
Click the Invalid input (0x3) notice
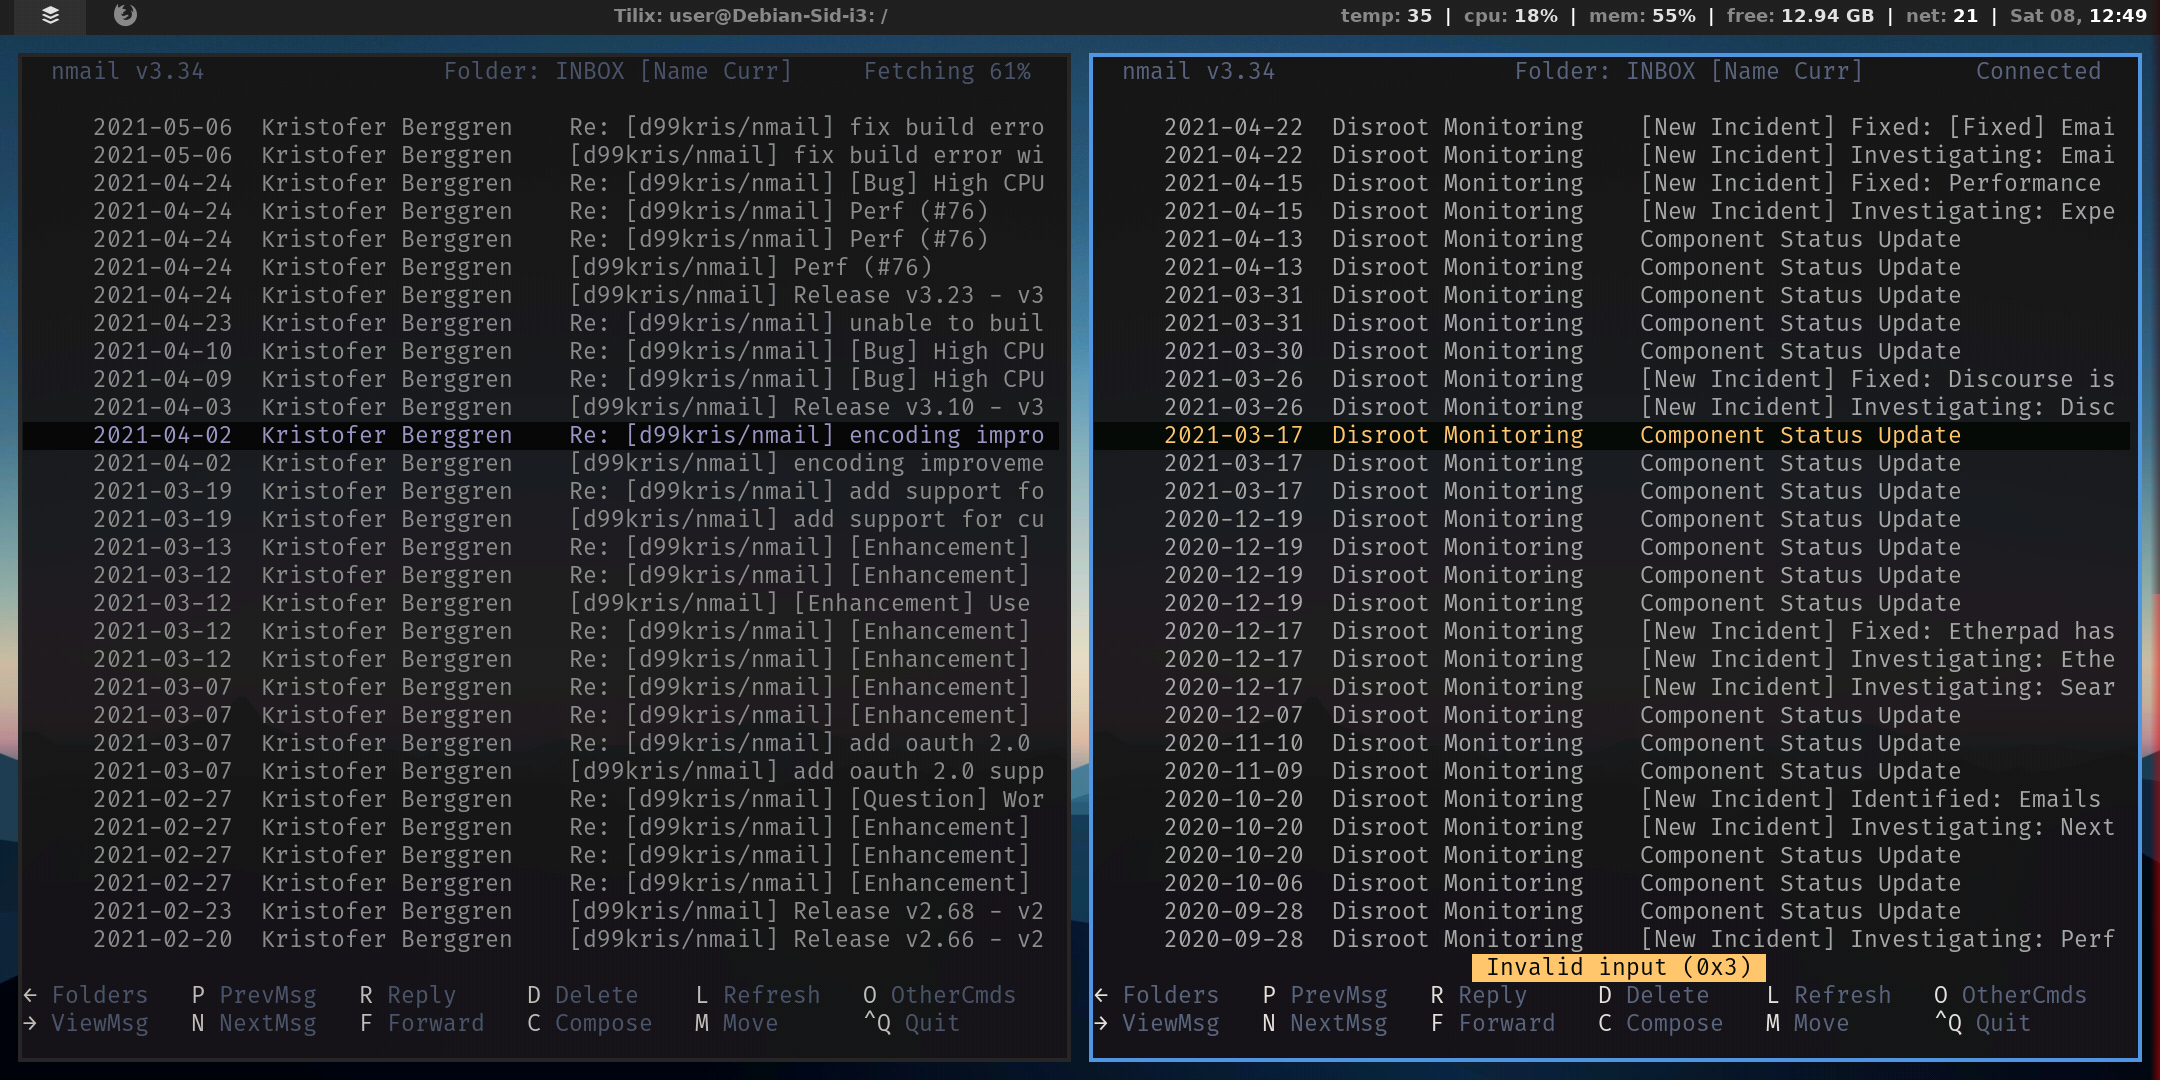pyautogui.click(x=1618, y=967)
